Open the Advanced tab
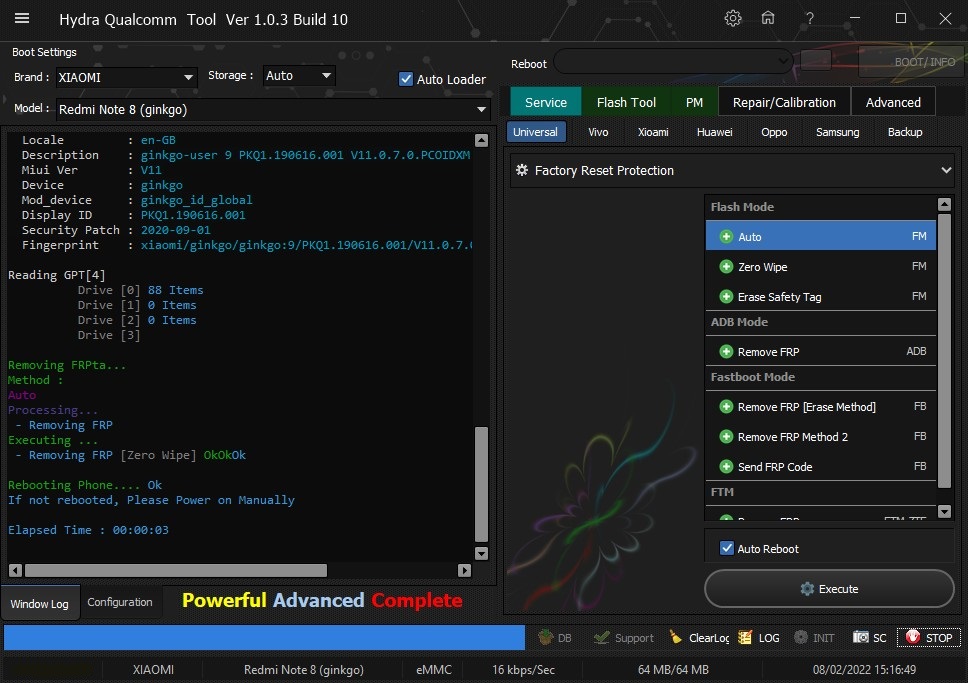The image size is (968, 683). (x=893, y=102)
